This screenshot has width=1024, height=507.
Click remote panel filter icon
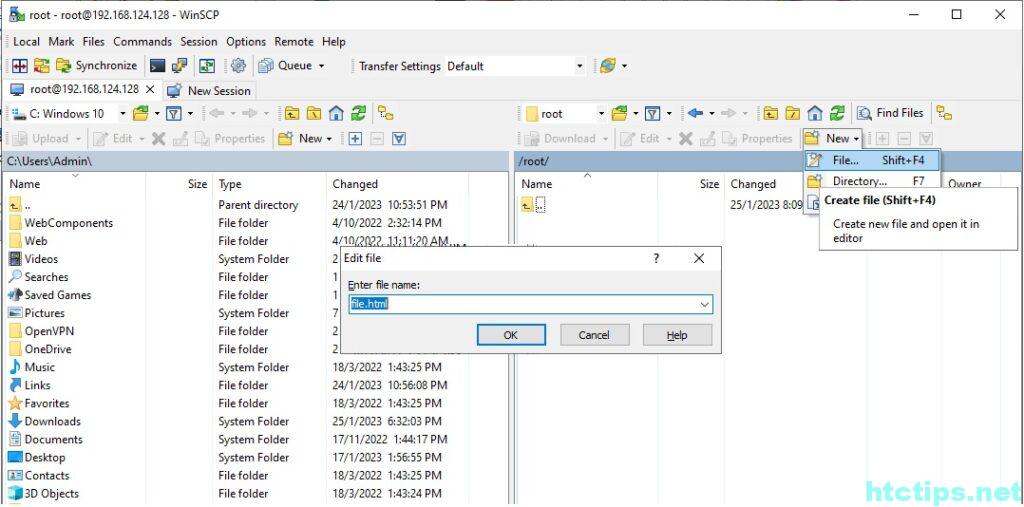[x=652, y=114]
